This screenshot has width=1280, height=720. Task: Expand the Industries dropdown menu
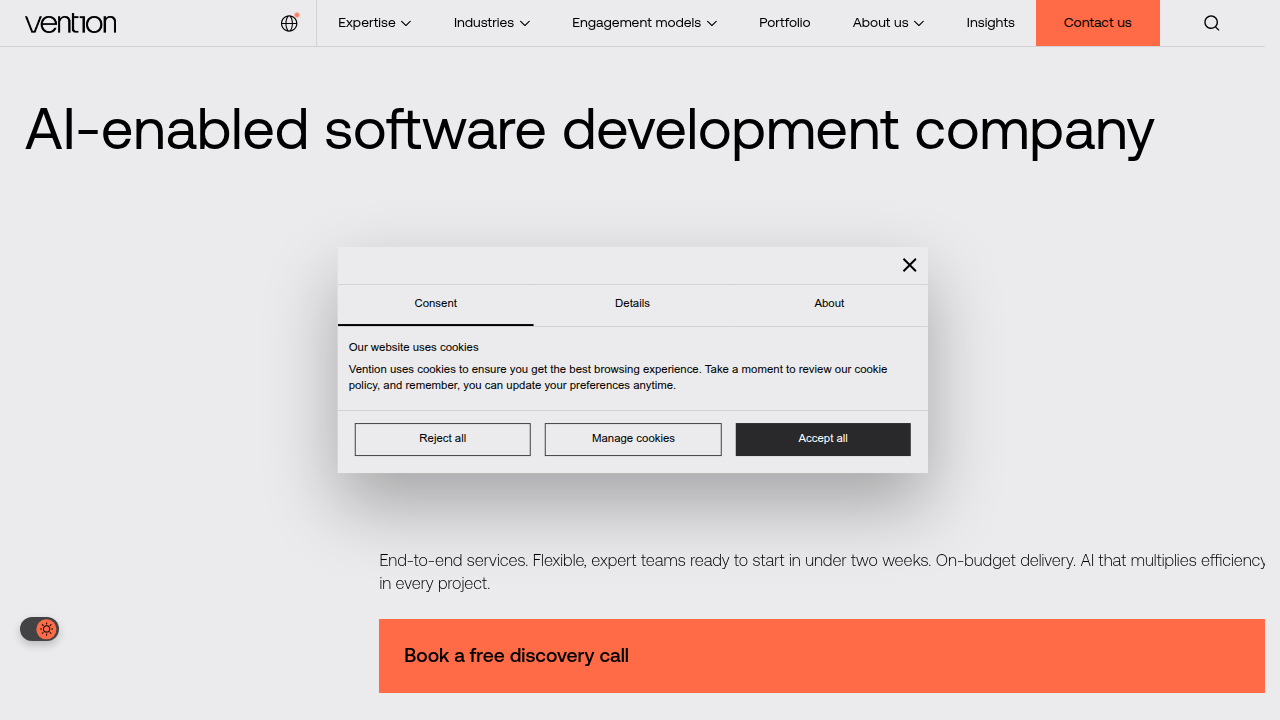tap(491, 23)
